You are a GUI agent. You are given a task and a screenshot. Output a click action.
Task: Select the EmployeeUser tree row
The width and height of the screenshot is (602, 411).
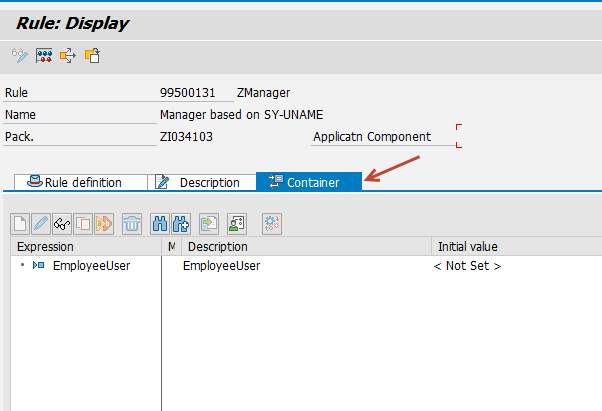[90, 266]
